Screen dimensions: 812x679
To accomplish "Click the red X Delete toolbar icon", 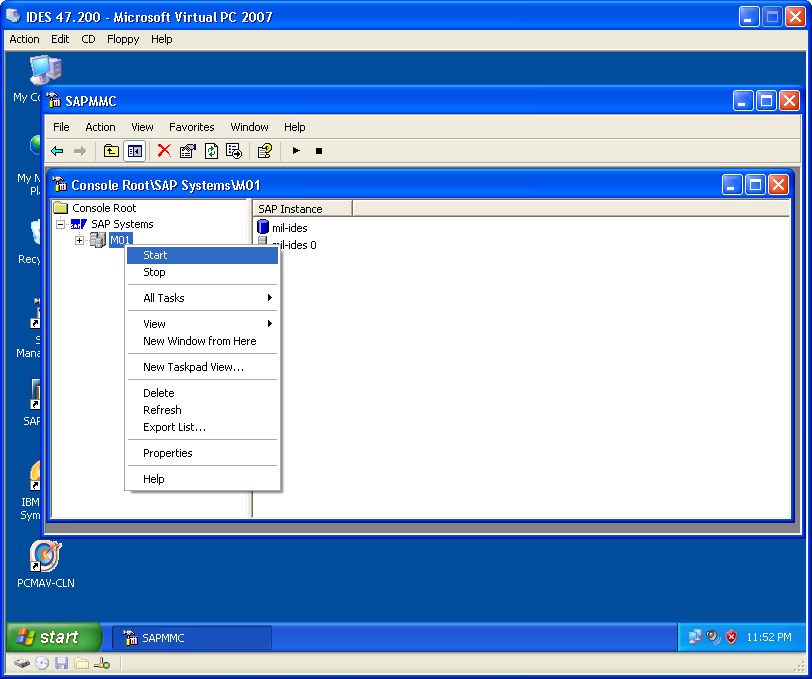I will pyautogui.click(x=164, y=151).
